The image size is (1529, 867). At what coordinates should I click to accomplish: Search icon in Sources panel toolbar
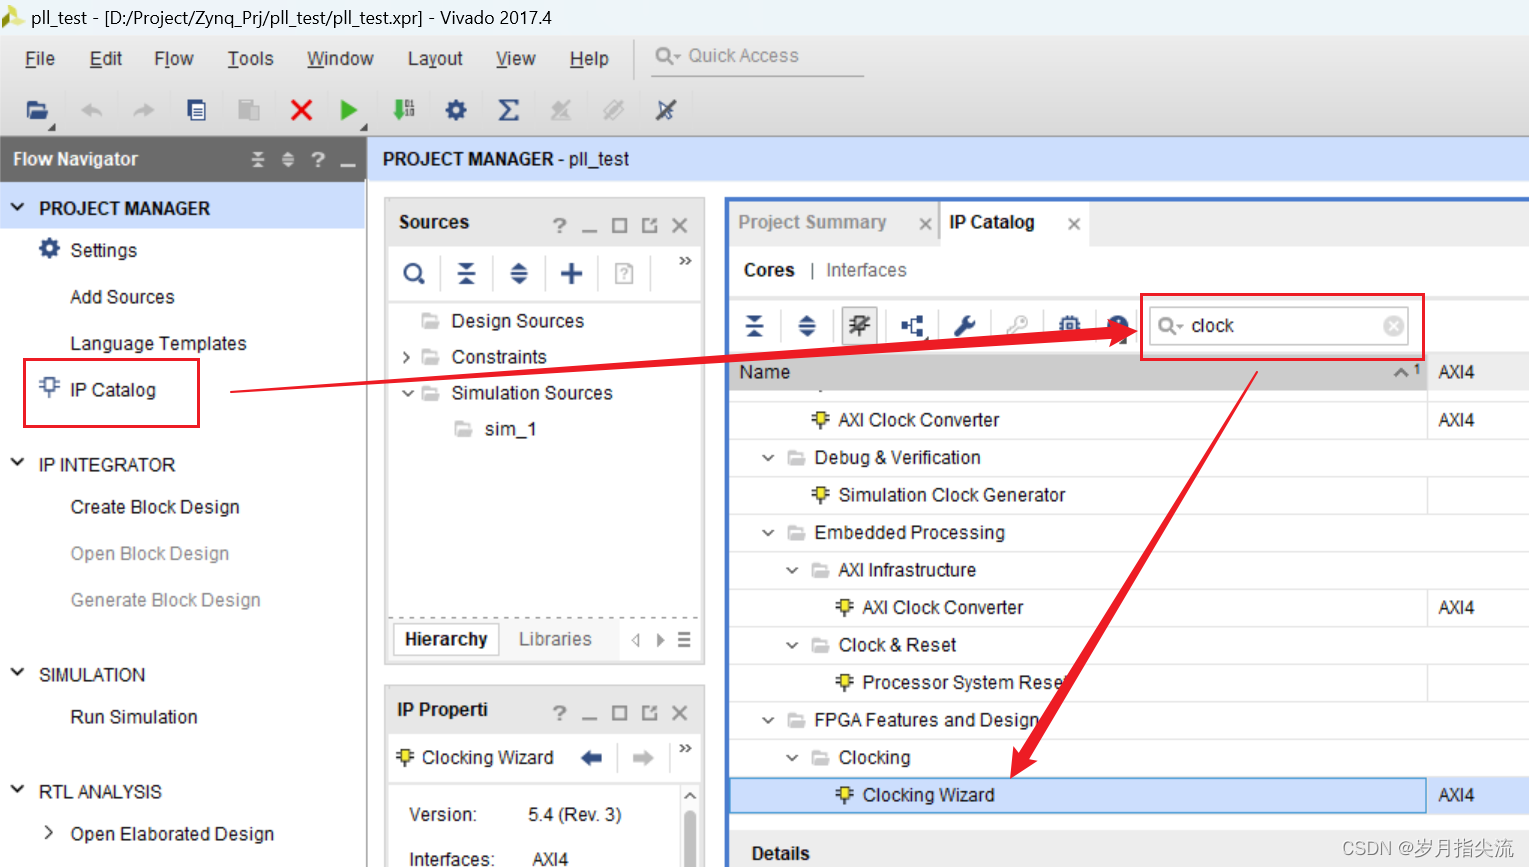coord(414,273)
